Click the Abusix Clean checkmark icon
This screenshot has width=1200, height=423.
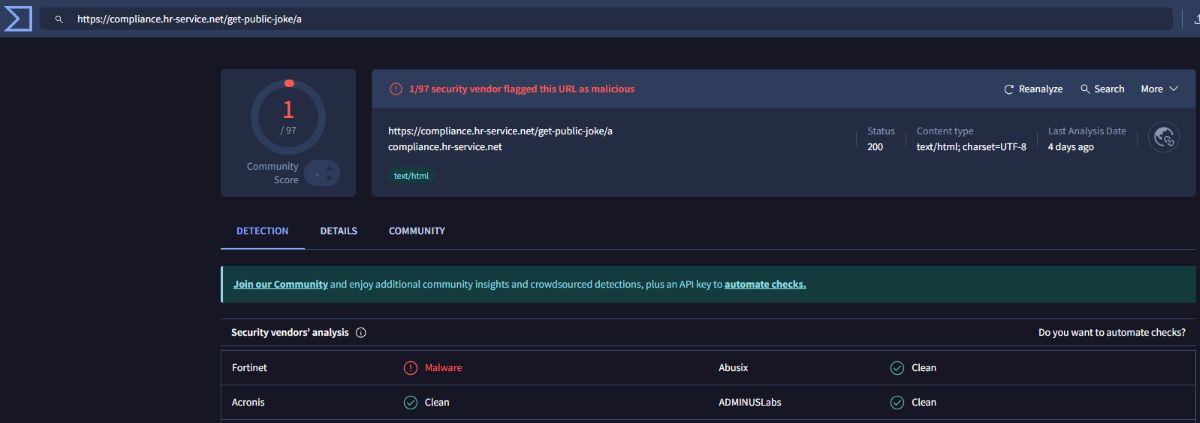(x=897, y=368)
